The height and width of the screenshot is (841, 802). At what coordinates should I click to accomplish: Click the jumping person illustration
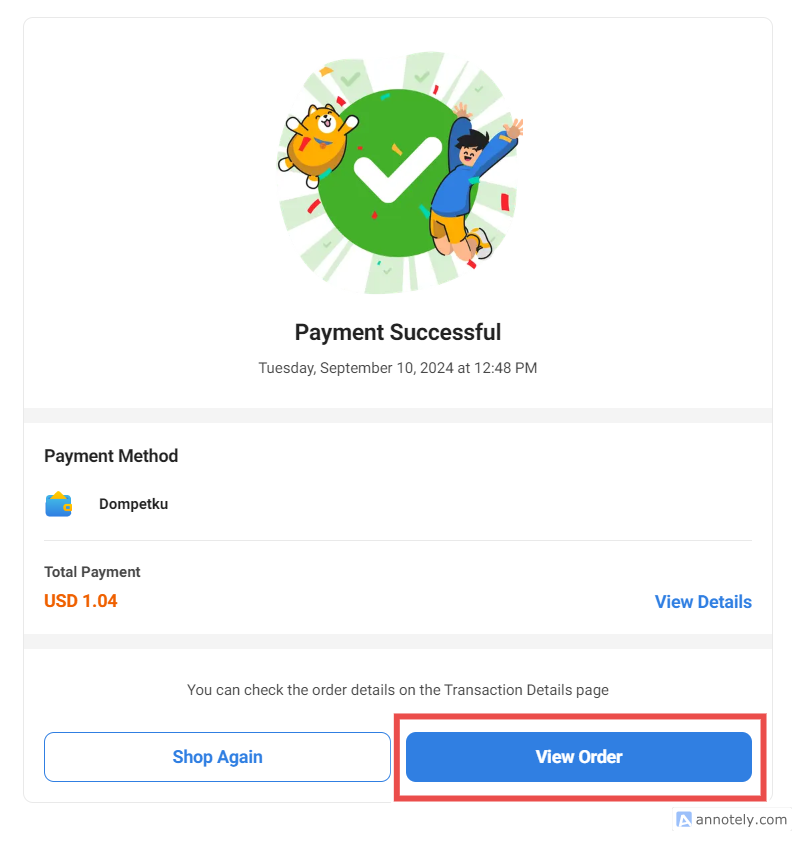tap(466, 185)
